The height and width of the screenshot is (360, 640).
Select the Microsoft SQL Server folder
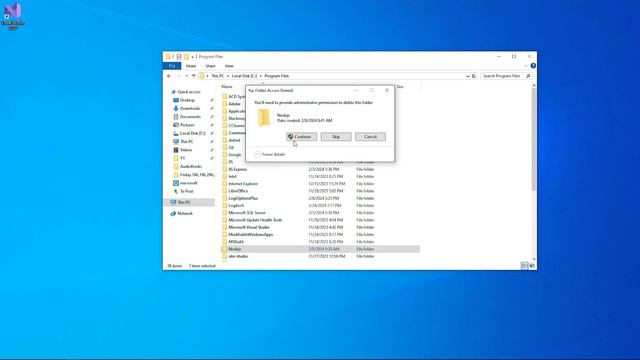coord(247,213)
